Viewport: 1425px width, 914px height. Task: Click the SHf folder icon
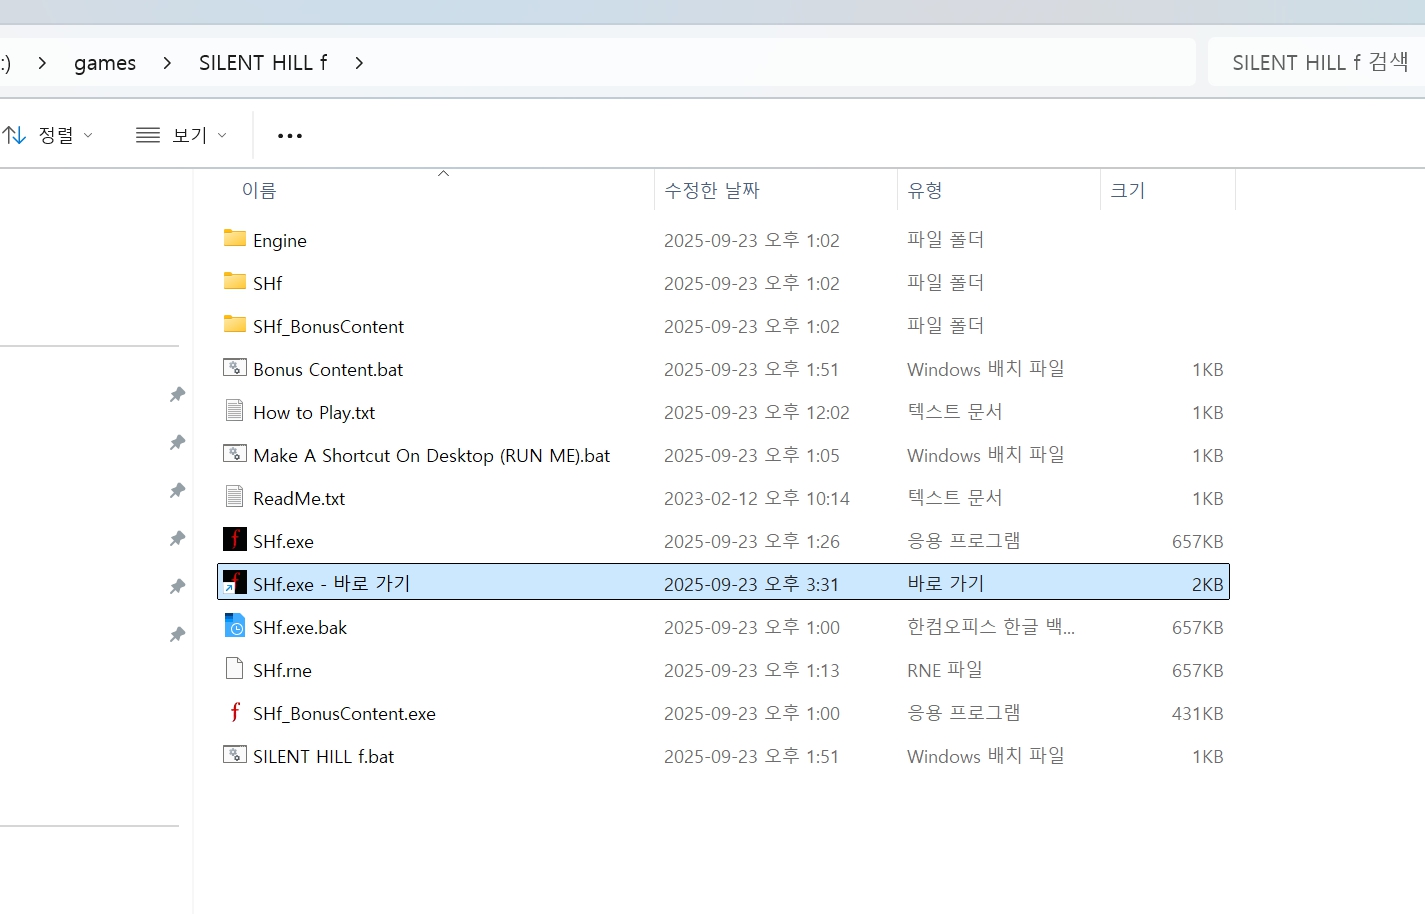(x=234, y=281)
